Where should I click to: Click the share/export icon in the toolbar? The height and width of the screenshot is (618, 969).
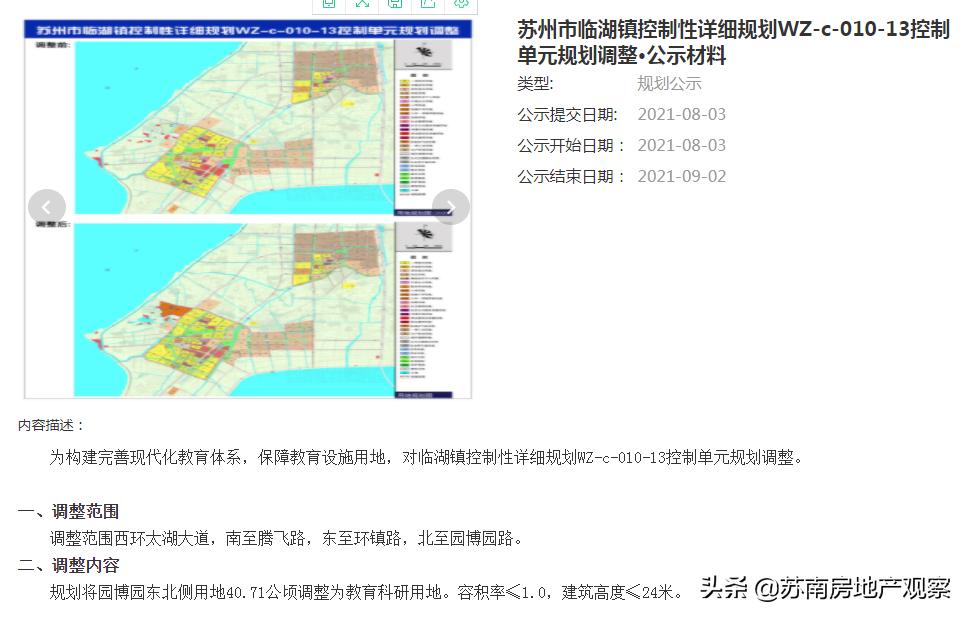(428, 6)
